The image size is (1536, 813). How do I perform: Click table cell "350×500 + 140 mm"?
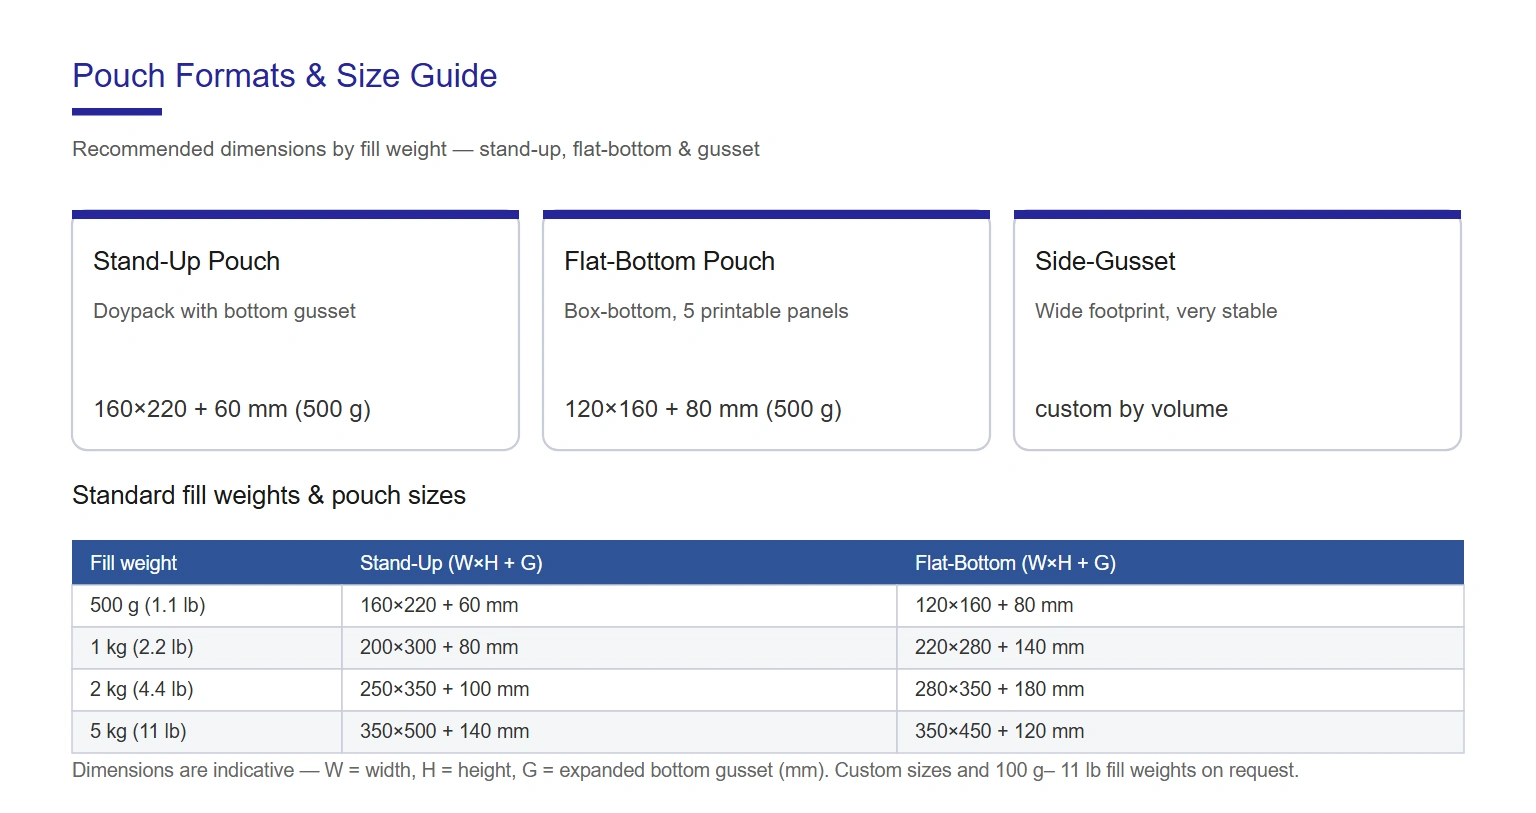[x=619, y=731]
